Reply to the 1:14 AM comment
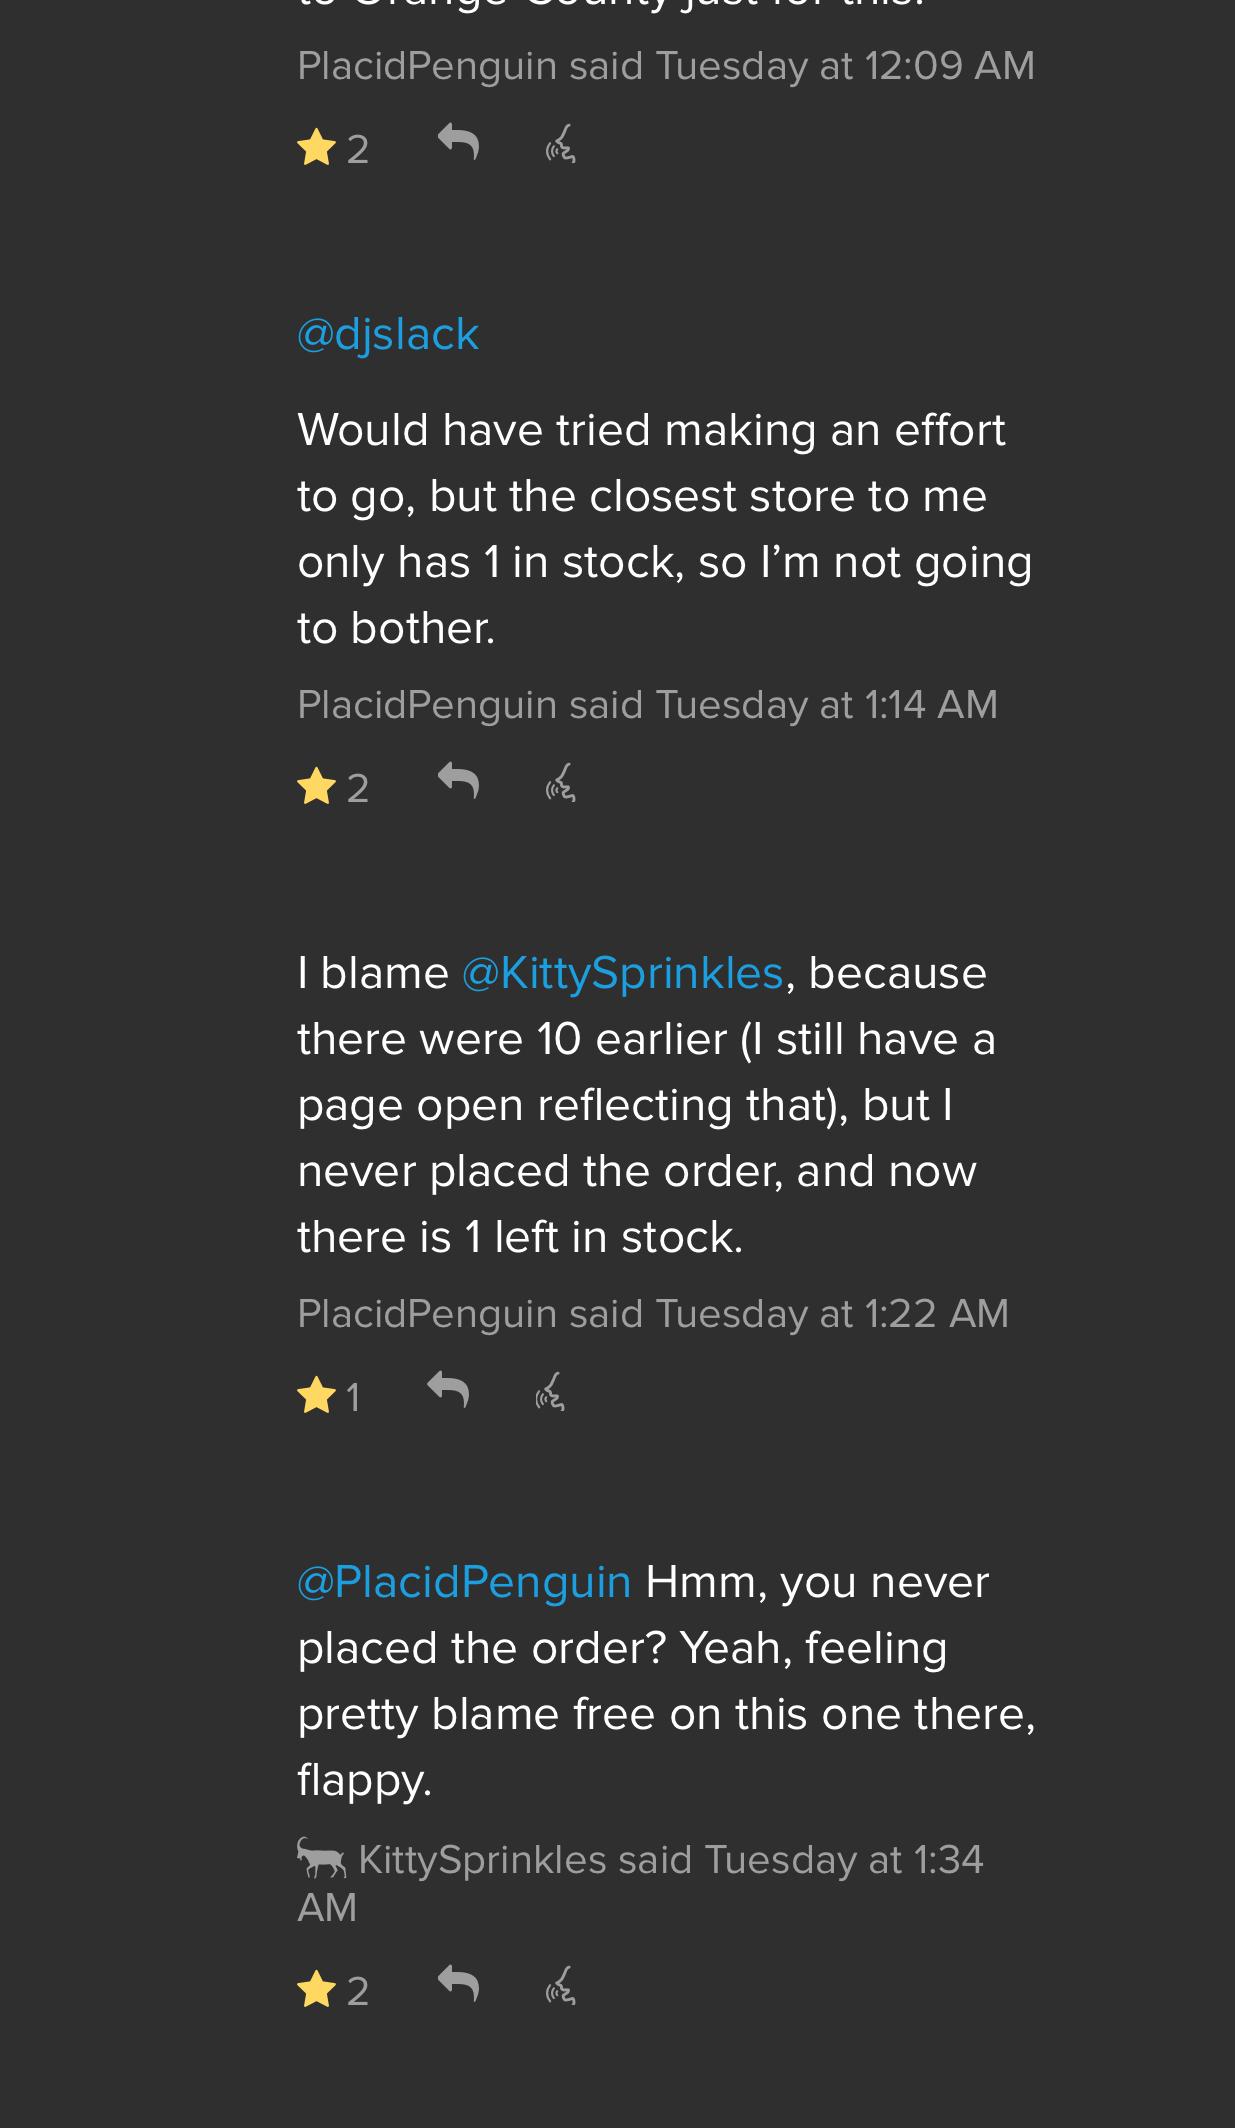 click(459, 782)
